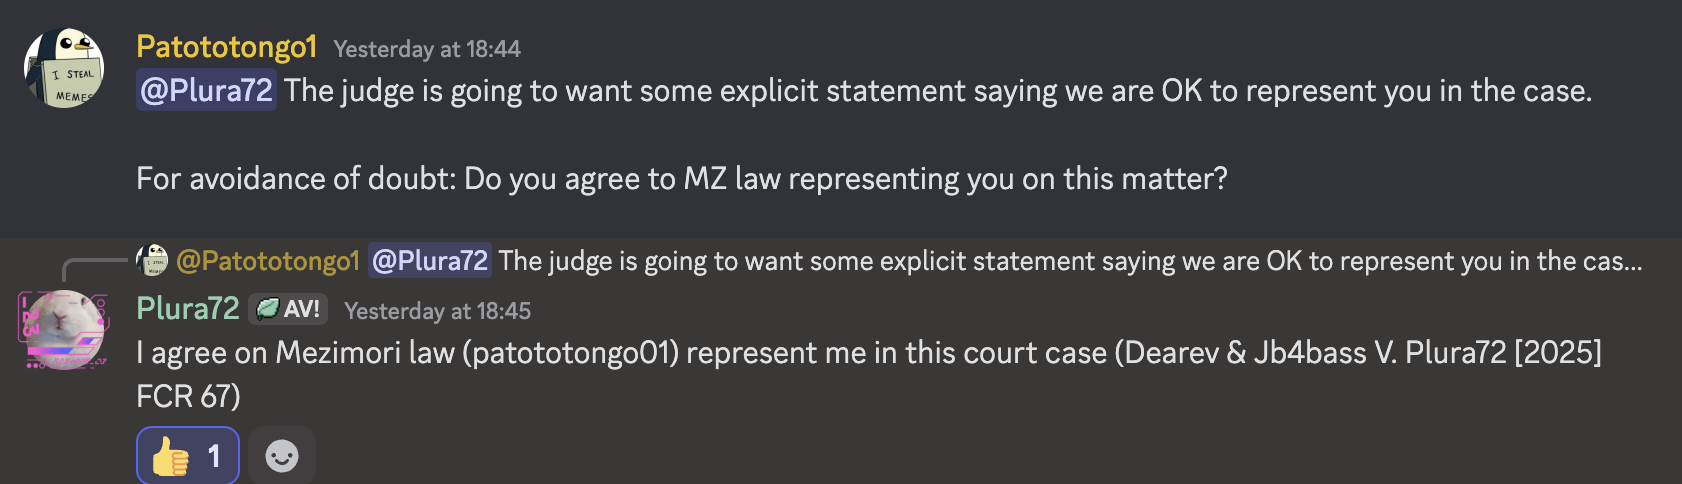Click the 18:45 message timestamp
This screenshot has width=1682, height=484.
click(x=437, y=311)
